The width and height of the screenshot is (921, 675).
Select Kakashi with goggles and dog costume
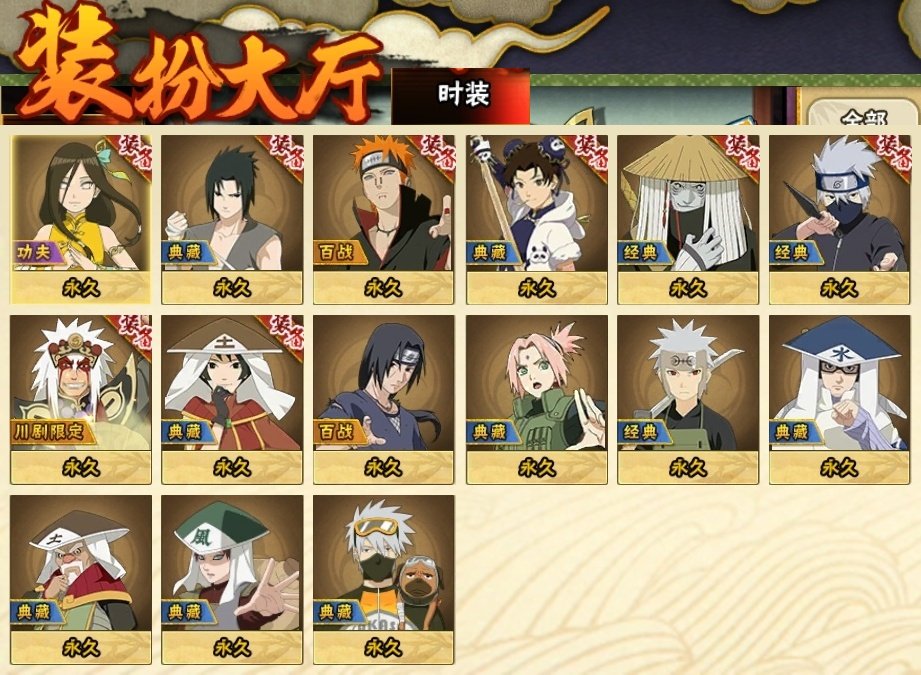point(384,580)
